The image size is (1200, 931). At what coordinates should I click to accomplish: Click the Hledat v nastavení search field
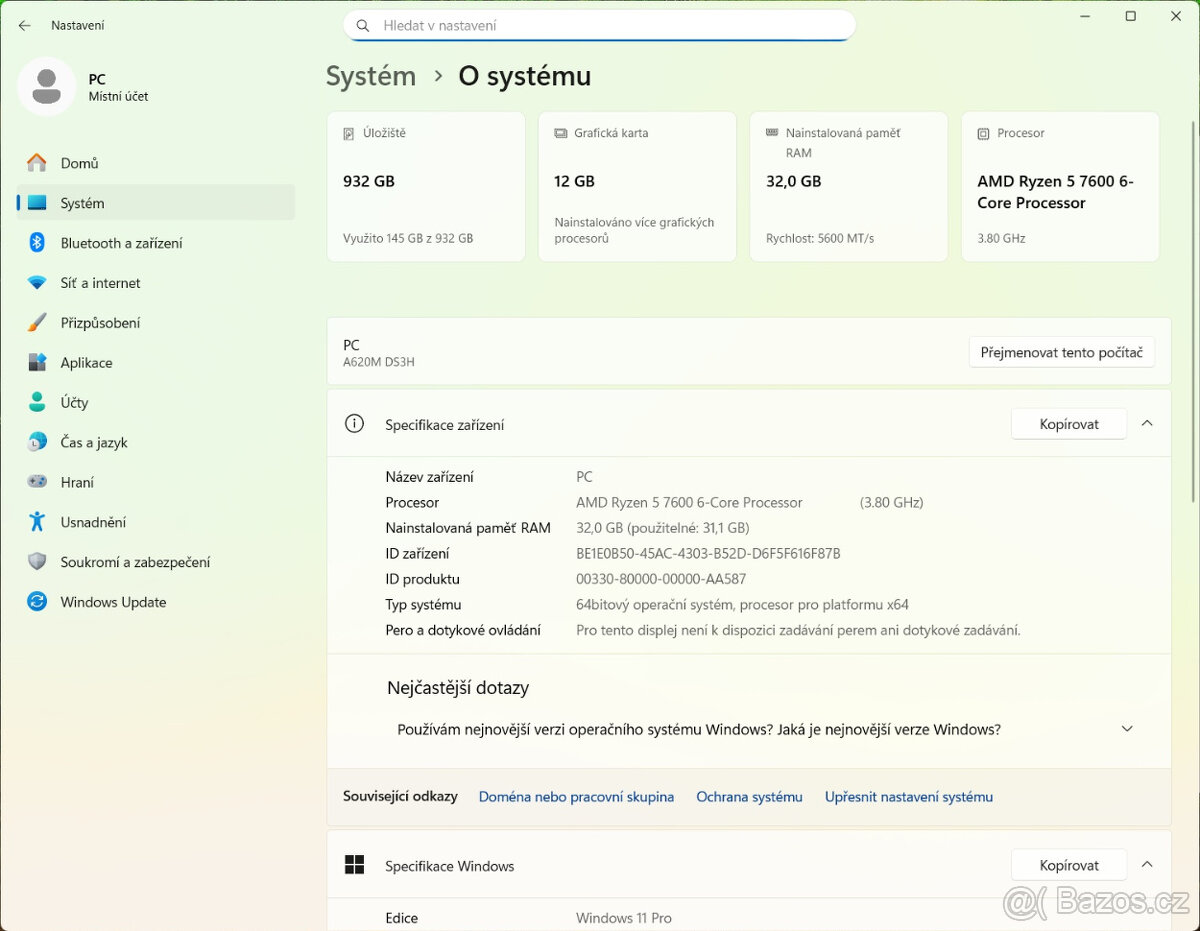[x=600, y=26]
